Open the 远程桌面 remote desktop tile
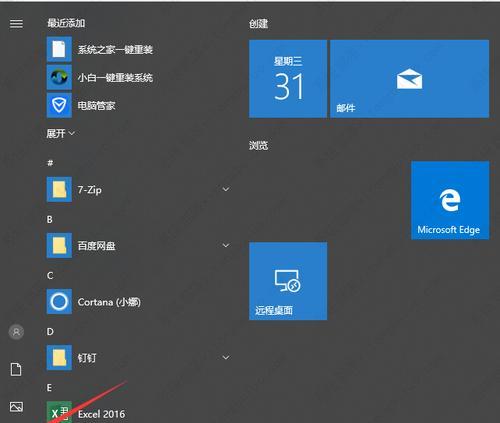Image resolution: width=500 pixels, height=423 pixels. click(x=288, y=281)
